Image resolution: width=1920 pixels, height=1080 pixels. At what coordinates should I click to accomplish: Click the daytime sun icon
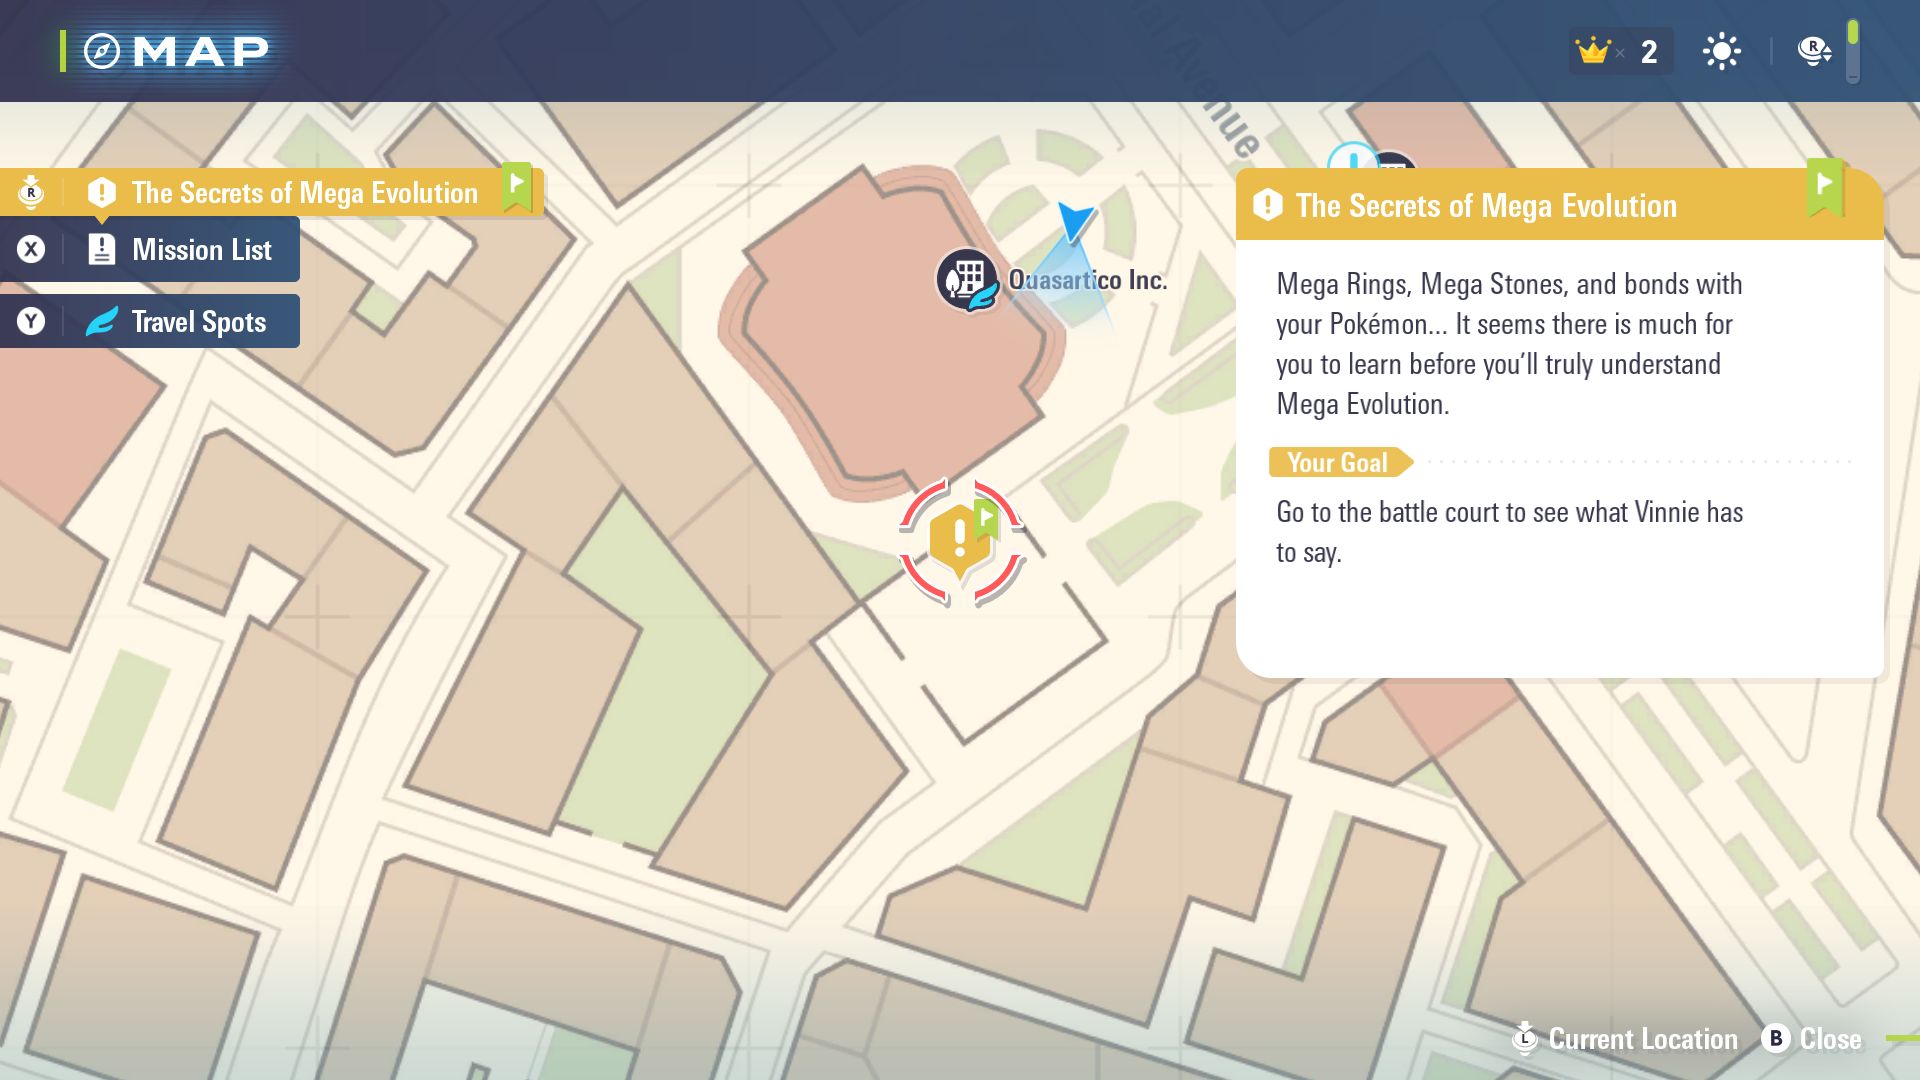[1721, 51]
